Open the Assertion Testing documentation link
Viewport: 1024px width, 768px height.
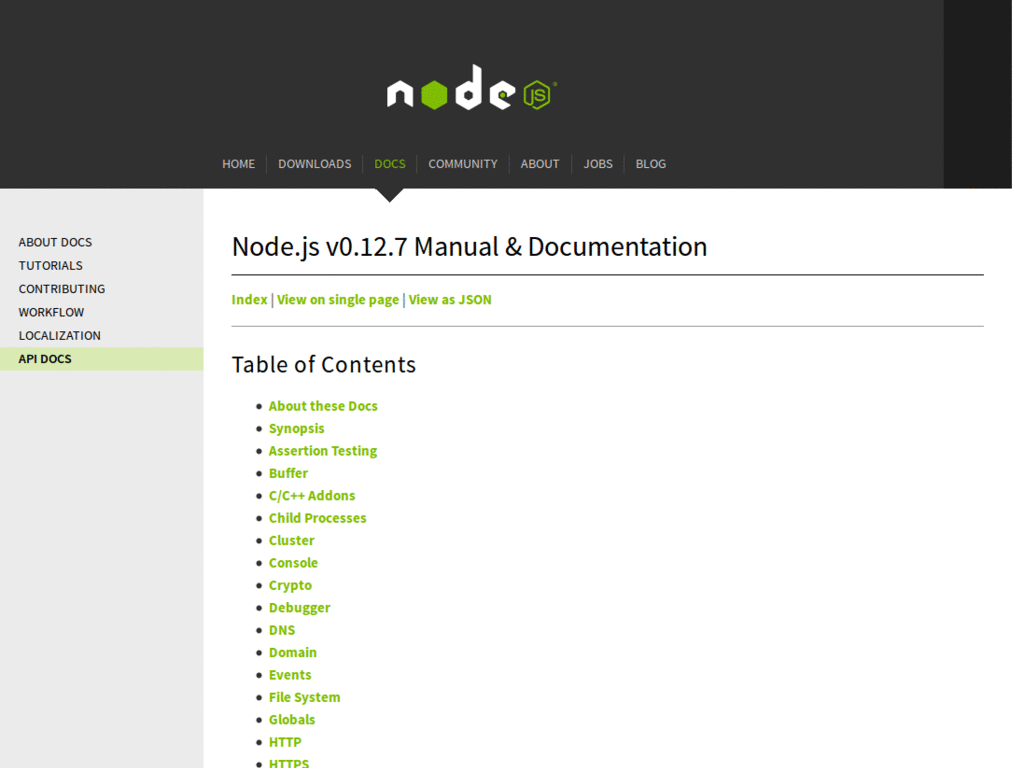click(322, 450)
